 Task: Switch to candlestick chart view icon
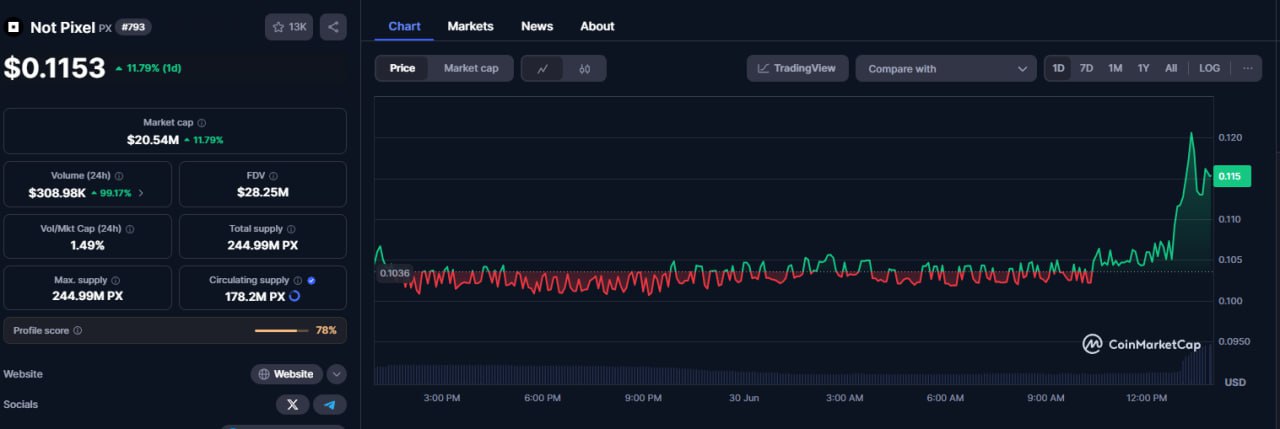(x=585, y=68)
